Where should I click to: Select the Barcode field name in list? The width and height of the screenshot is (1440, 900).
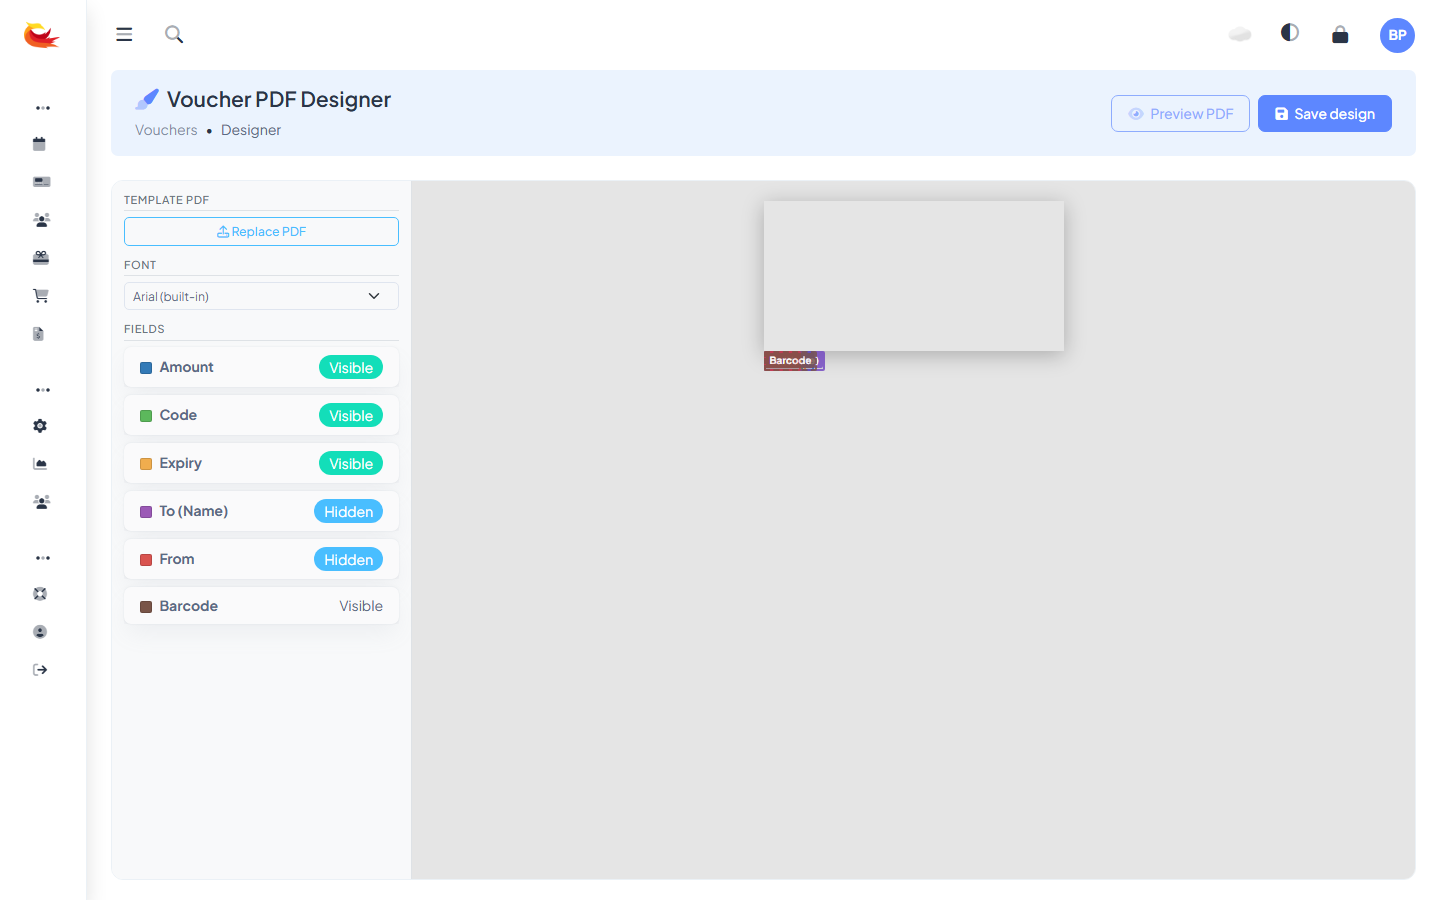pyautogui.click(x=189, y=606)
